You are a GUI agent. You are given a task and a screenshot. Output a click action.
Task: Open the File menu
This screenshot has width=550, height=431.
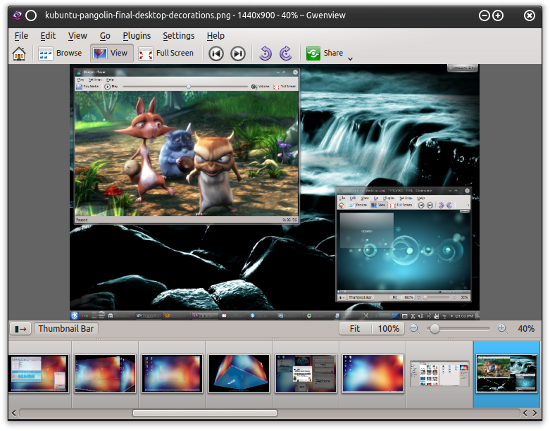[x=21, y=36]
